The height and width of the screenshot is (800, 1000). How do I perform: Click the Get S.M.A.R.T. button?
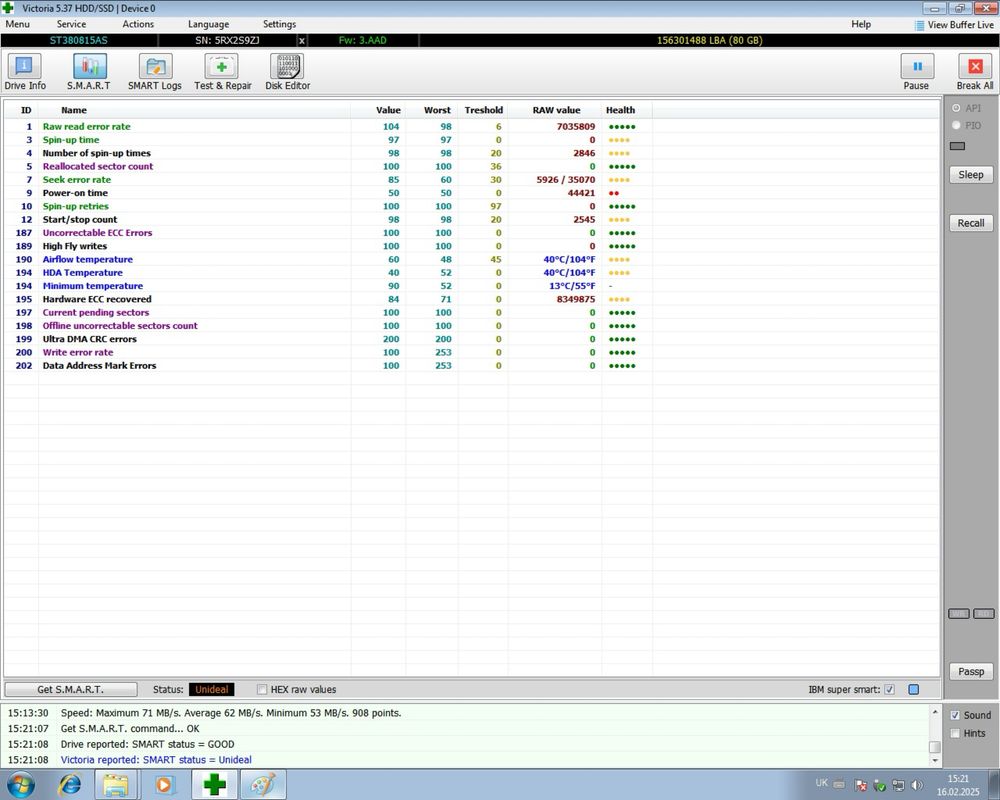coord(70,690)
